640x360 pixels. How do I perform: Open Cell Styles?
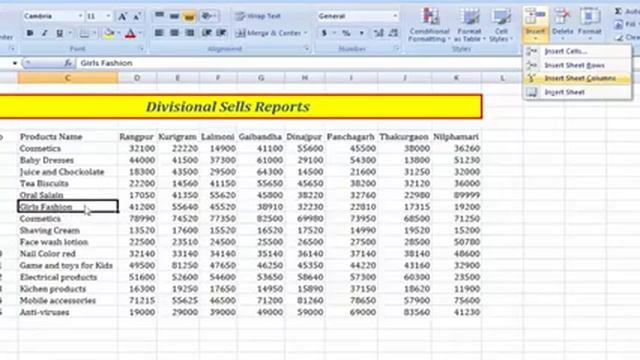click(501, 25)
